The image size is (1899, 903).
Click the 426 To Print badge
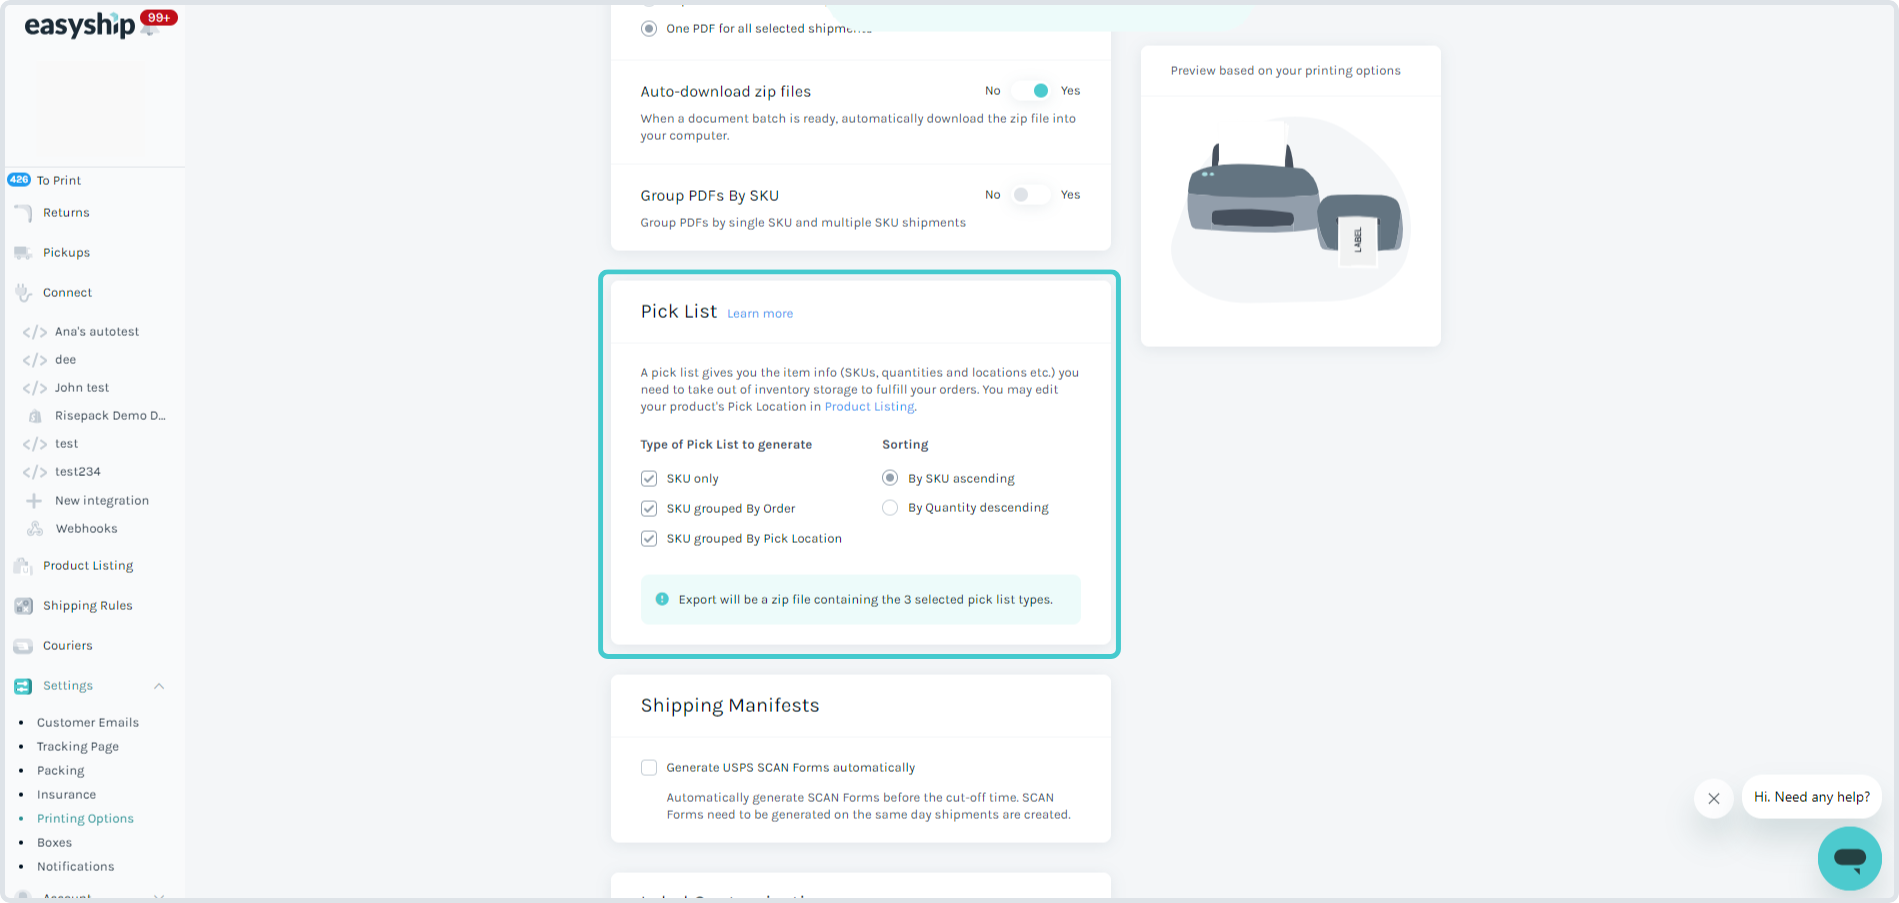(19, 180)
